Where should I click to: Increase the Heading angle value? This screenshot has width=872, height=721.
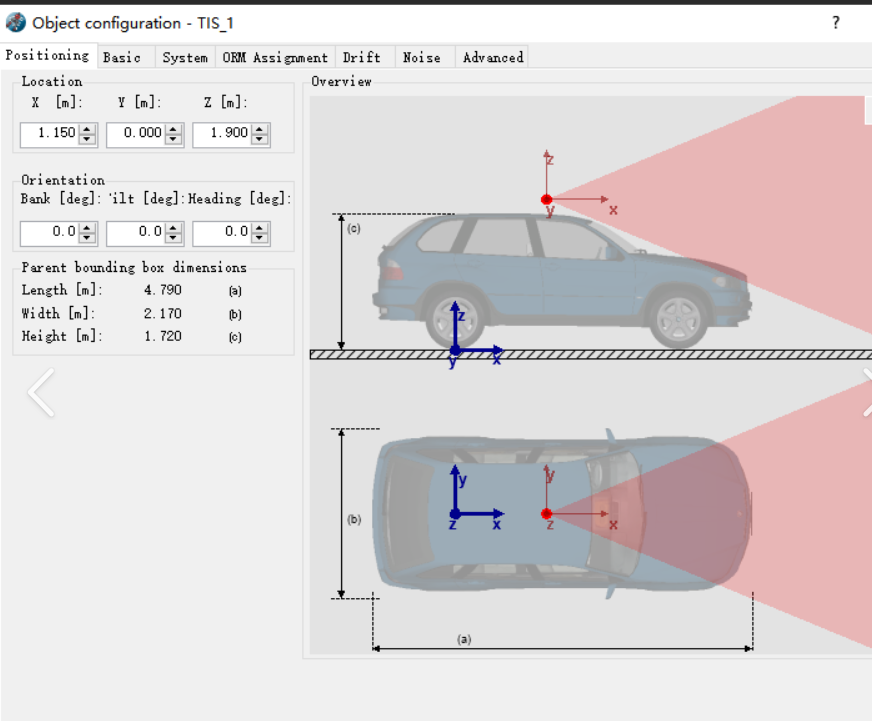click(260, 228)
